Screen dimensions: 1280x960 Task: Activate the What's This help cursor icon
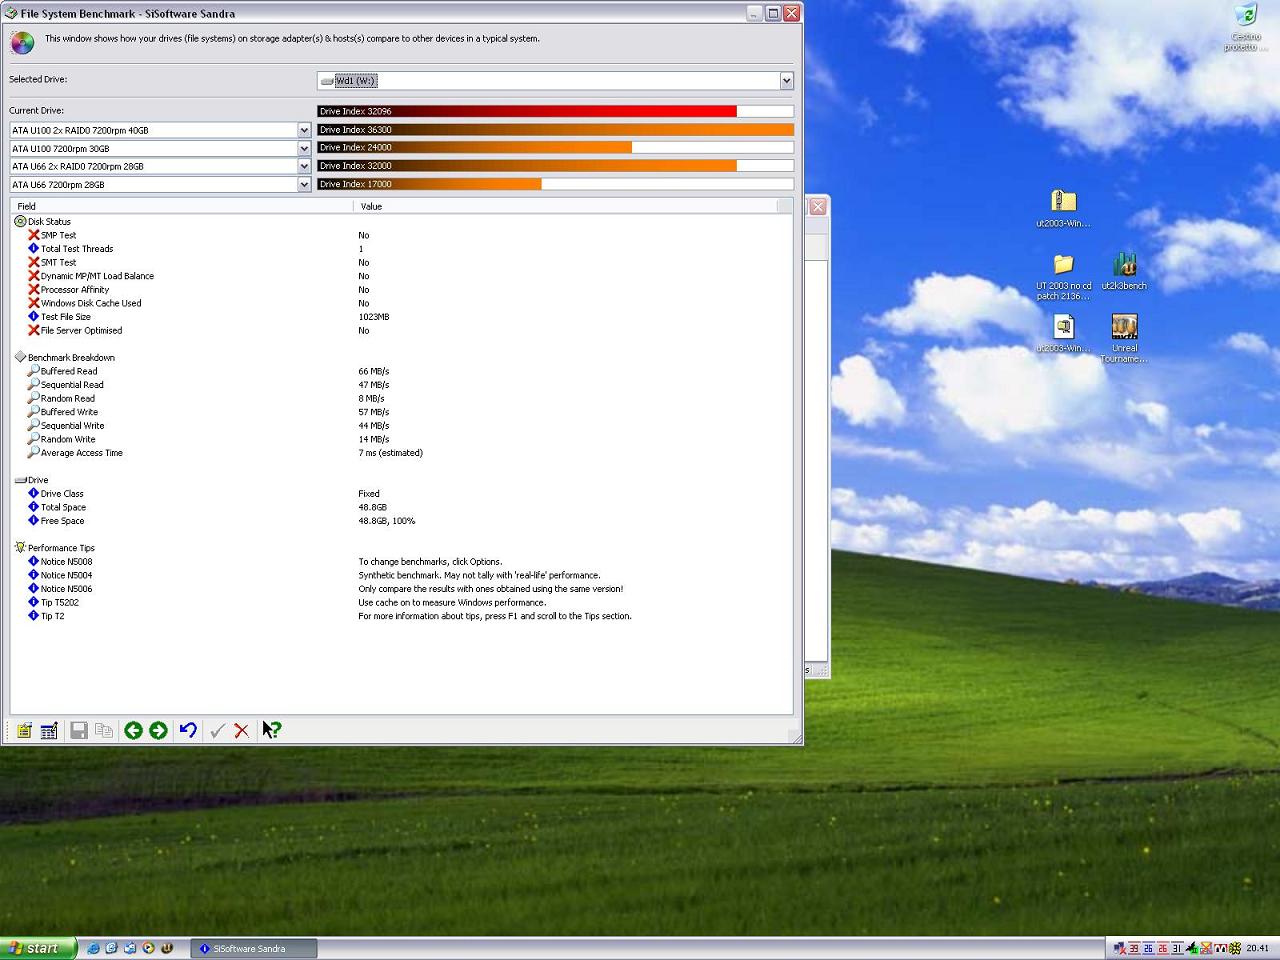(x=272, y=731)
